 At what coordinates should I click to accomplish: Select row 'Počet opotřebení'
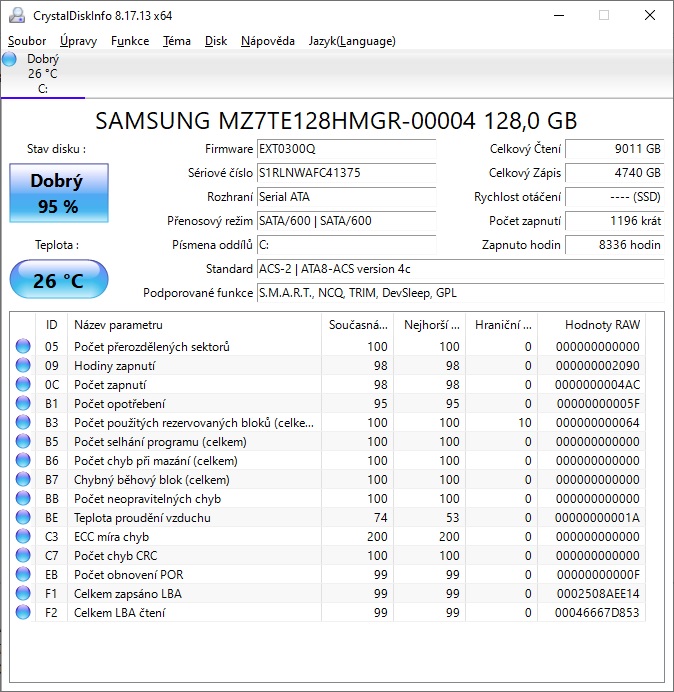coord(328,403)
